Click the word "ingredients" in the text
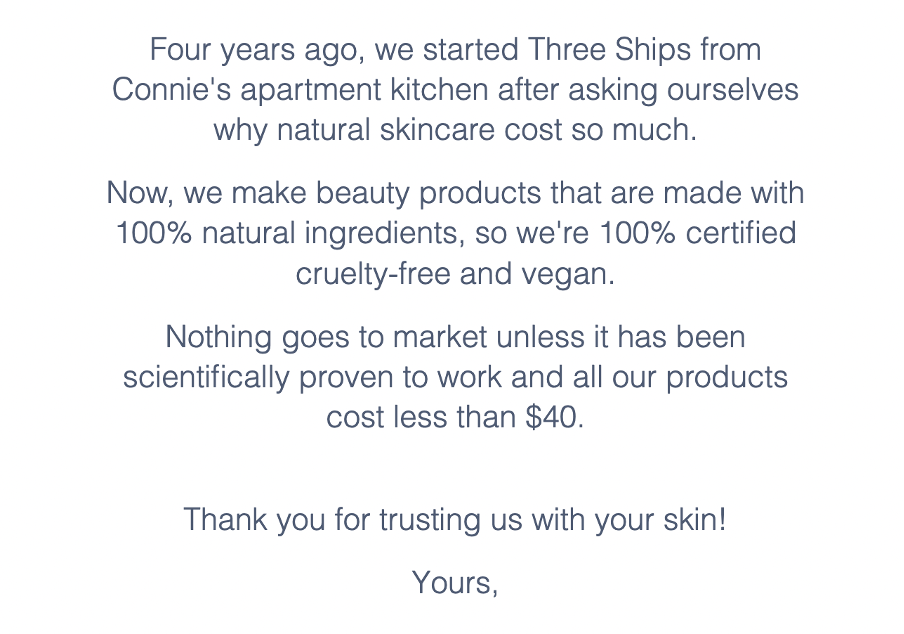904x634 pixels. [377, 233]
